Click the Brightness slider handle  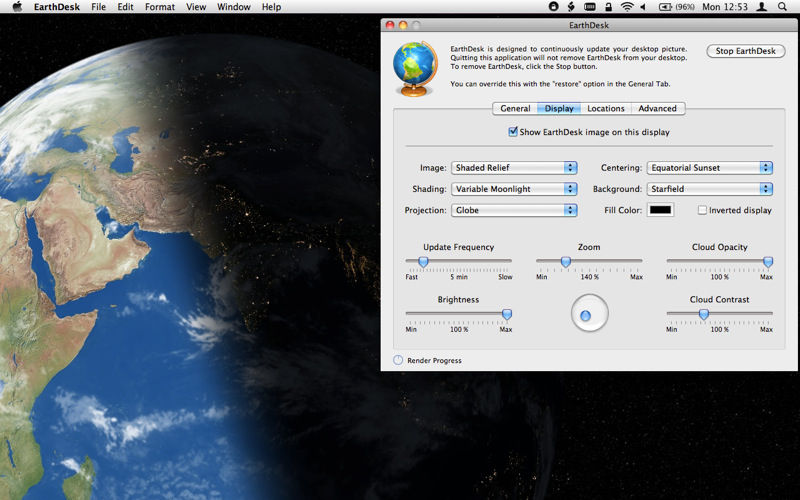(x=507, y=314)
